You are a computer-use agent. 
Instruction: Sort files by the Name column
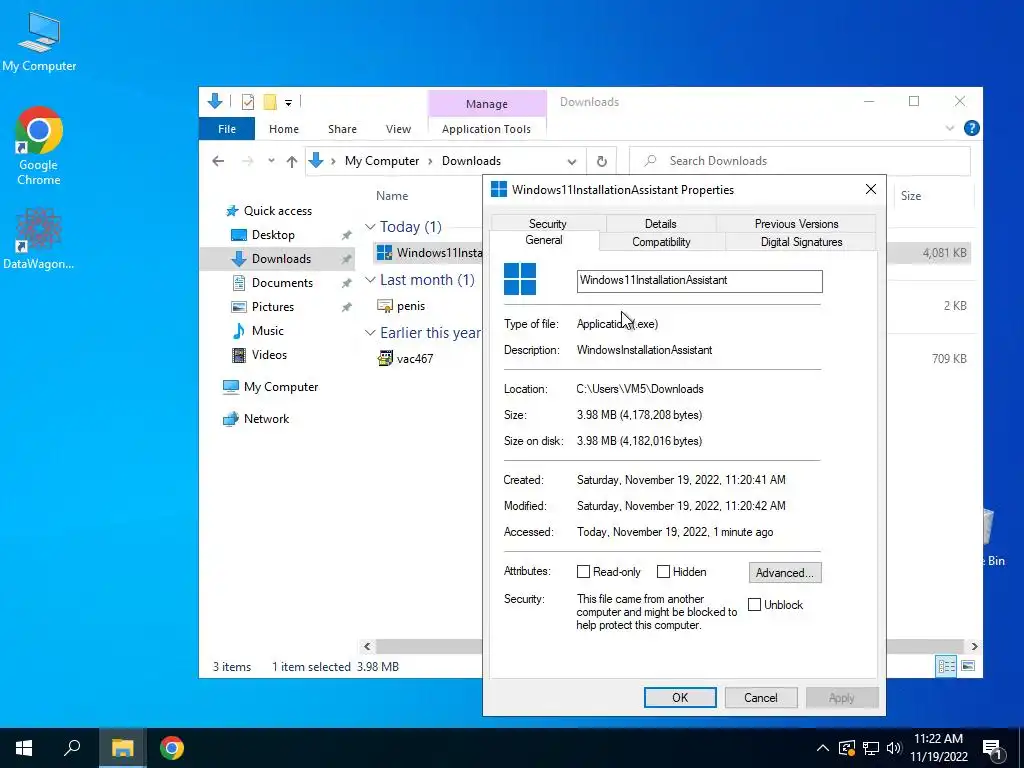(392, 195)
